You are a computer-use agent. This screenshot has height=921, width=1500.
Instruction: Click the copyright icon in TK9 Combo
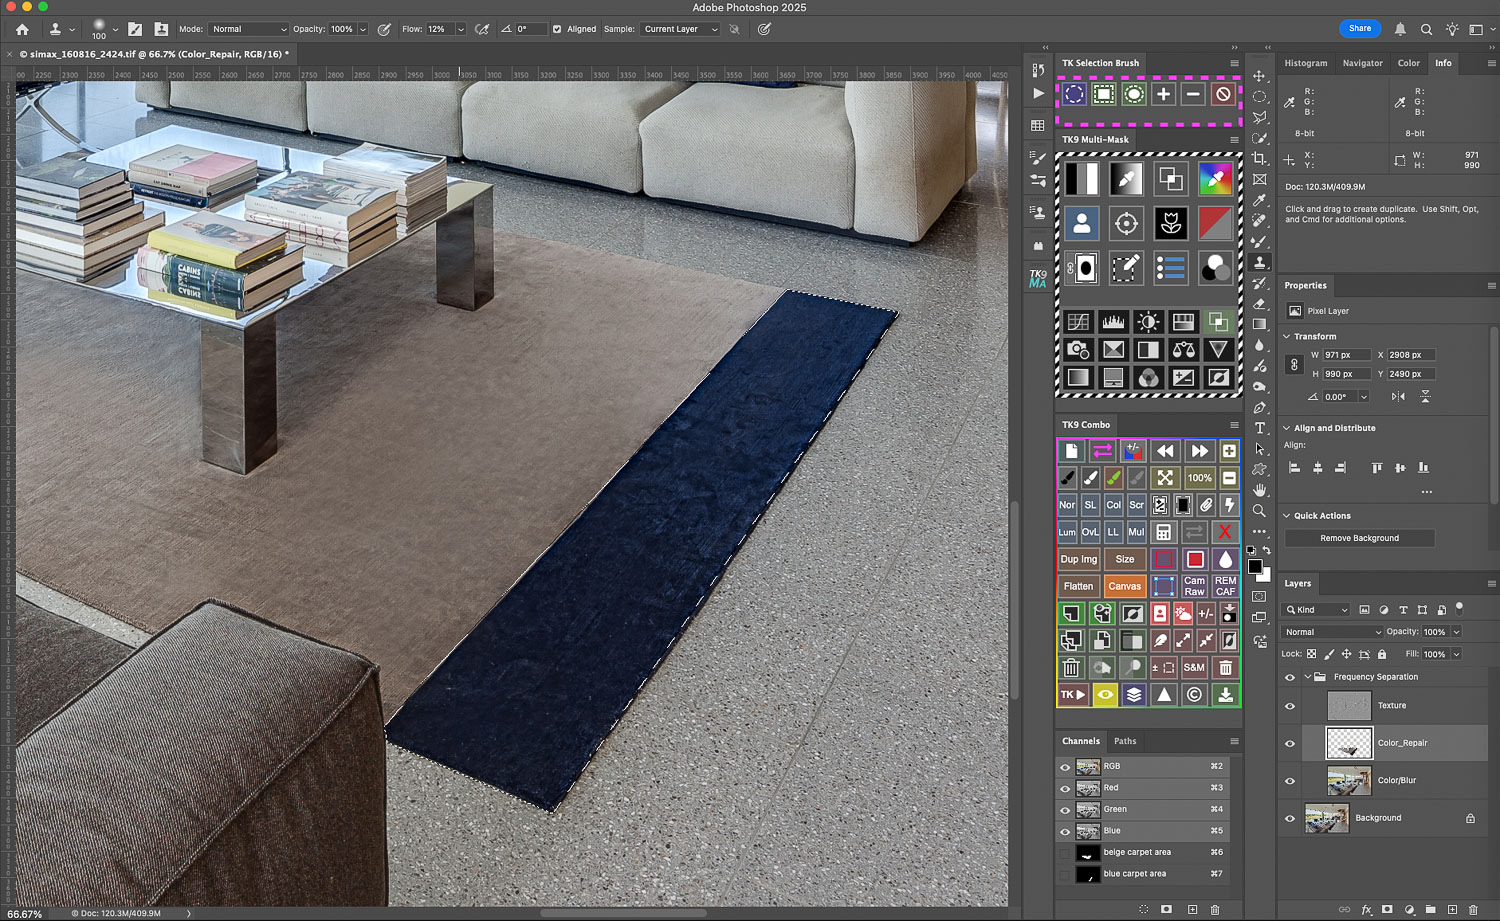(x=1194, y=694)
